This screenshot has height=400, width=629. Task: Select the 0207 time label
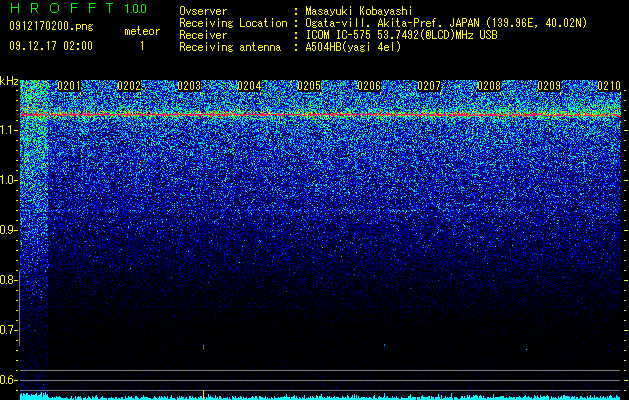pyautogui.click(x=429, y=86)
